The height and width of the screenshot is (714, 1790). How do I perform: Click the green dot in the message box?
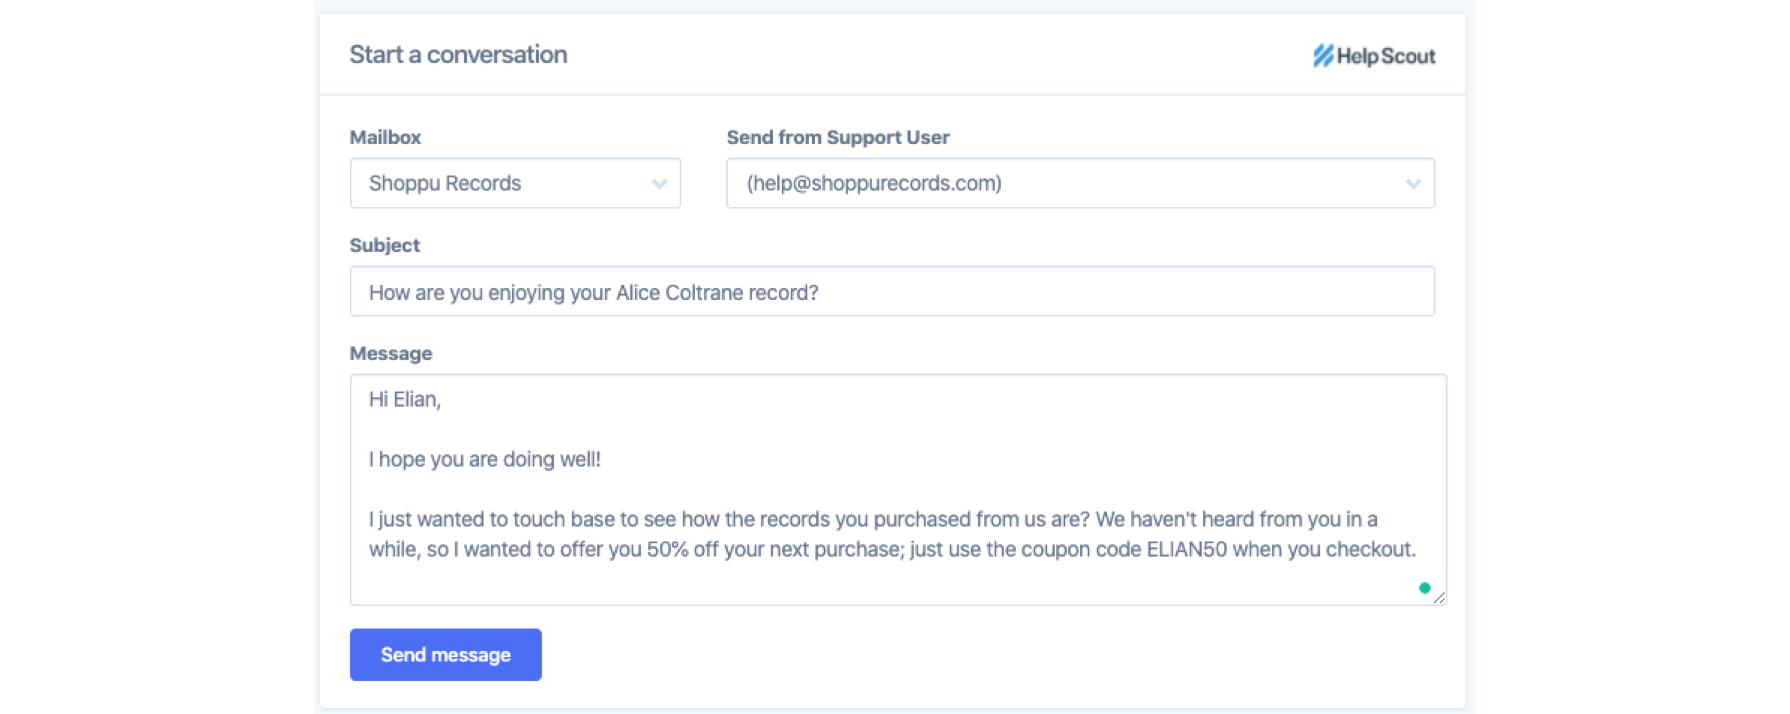(x=1424, y=588)
